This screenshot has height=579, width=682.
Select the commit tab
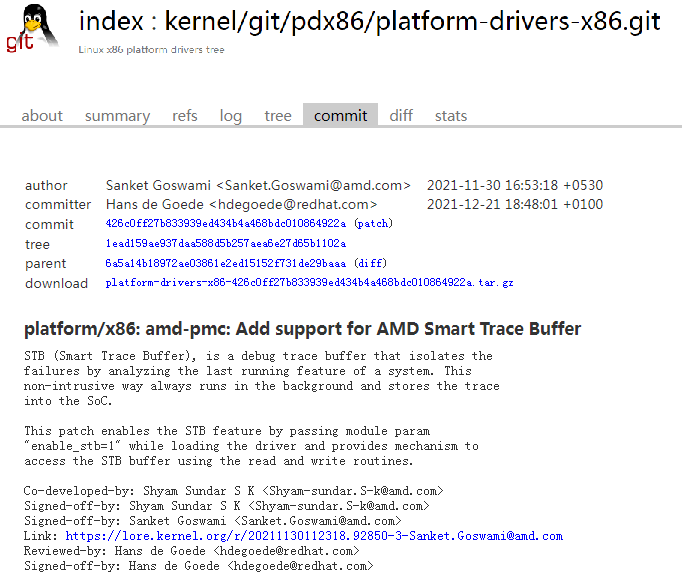click(341, 115)
